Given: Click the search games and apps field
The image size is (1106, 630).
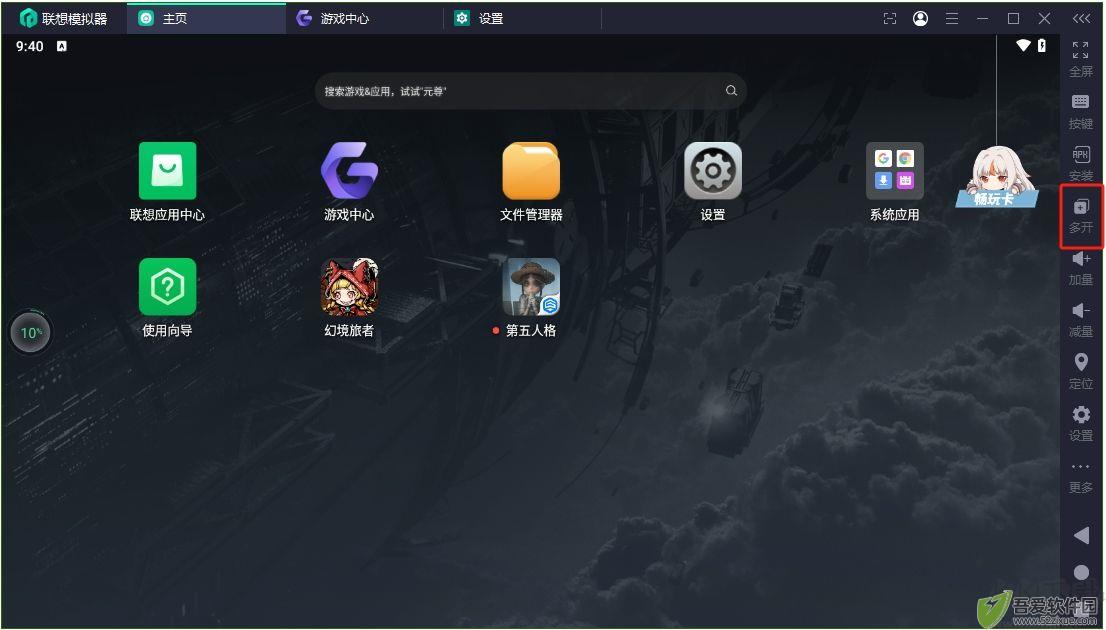Looking at the screenshot, I should [530, 90].
